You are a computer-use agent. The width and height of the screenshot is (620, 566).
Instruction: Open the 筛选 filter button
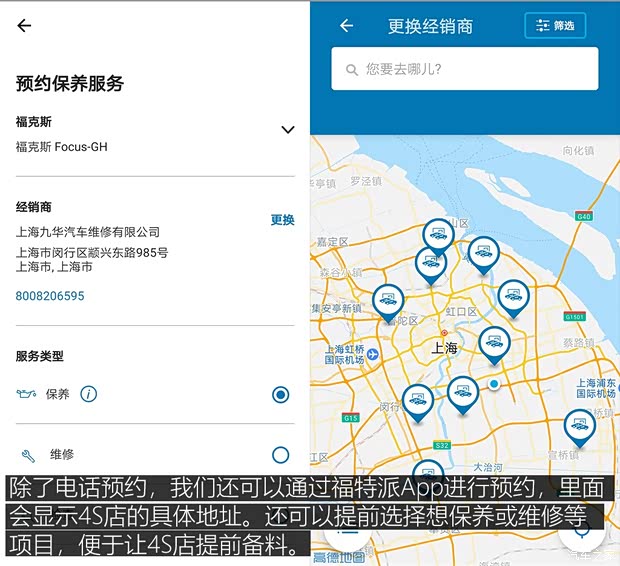pos(555,26)
